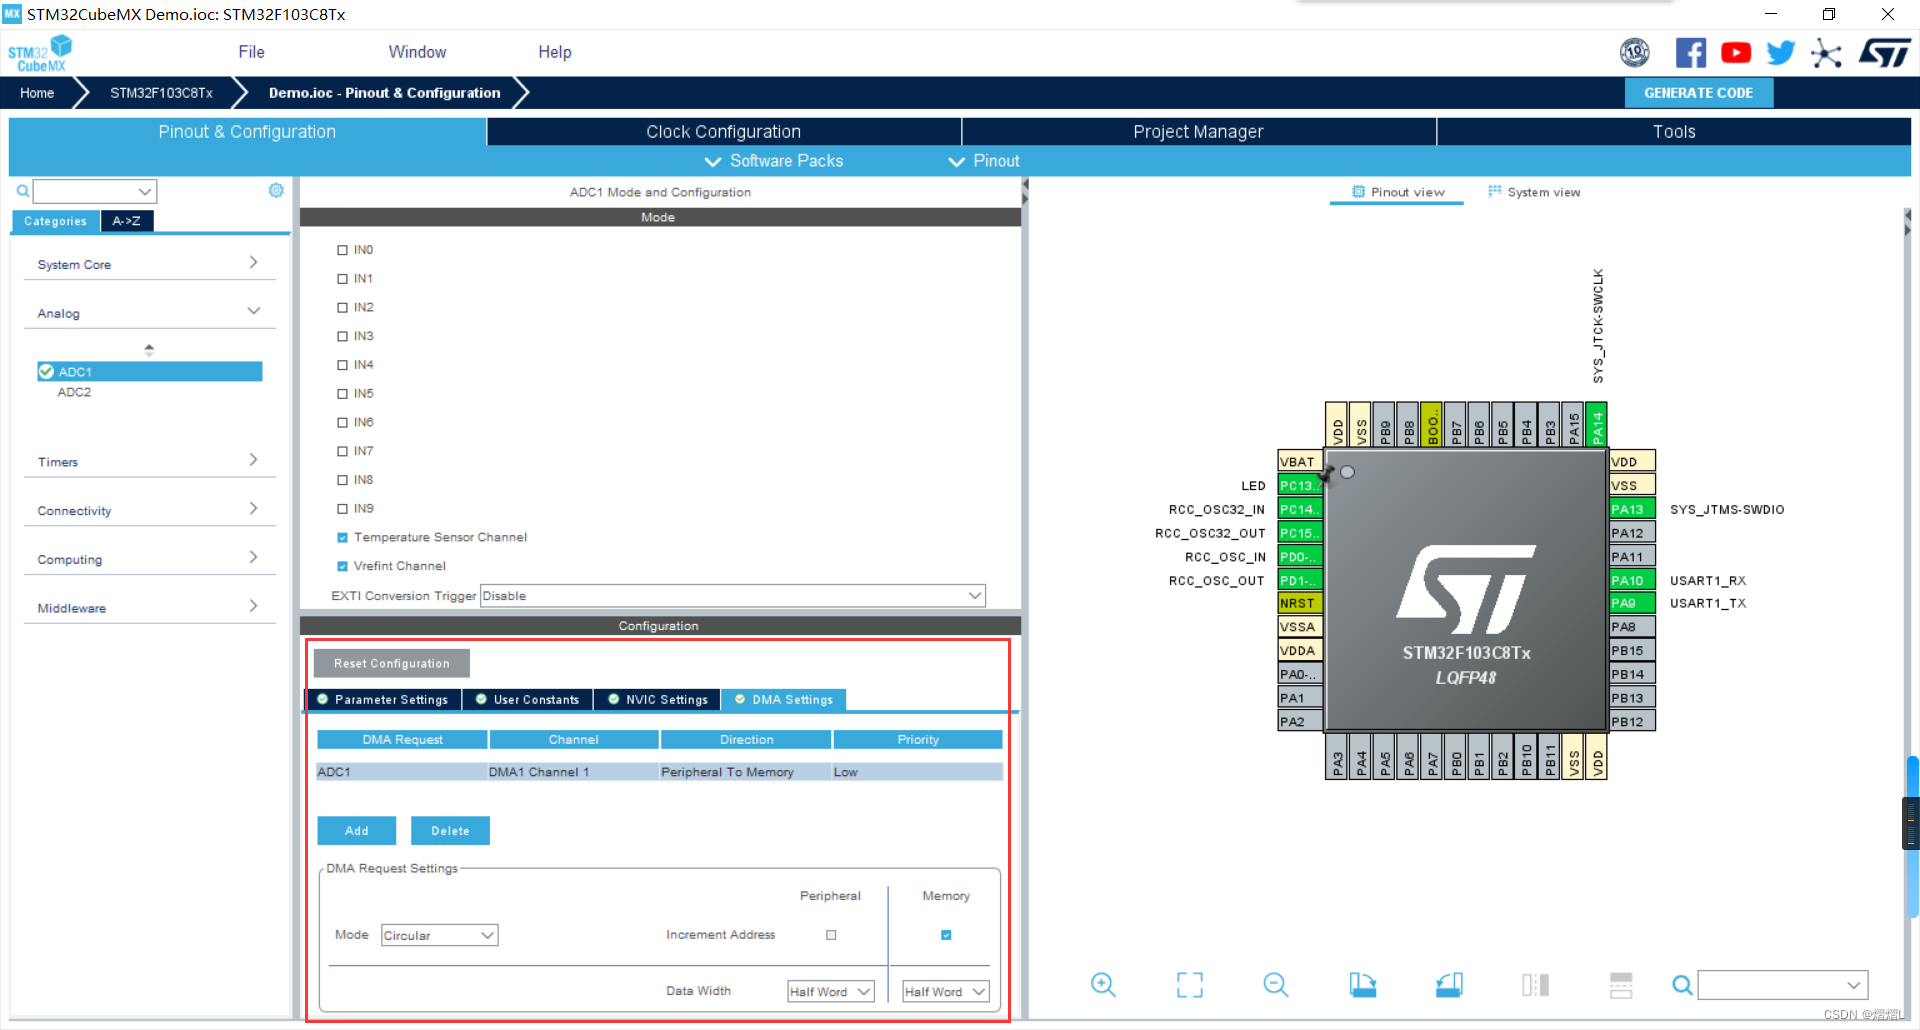Switch to the Clock Configuration tab
The height and width of the screenshot is (1030, 1920).
click(x=723, y=132)
